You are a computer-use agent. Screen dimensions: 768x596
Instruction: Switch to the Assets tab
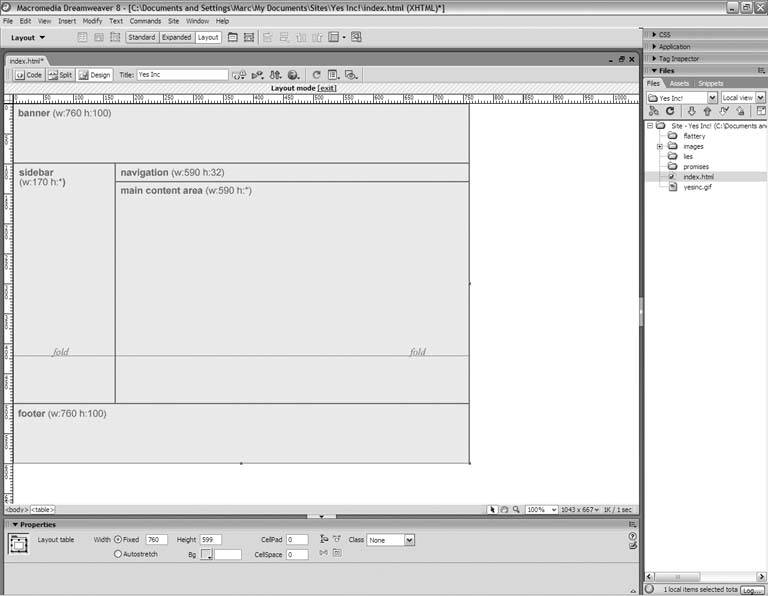pyautogui.click(x=679, y=83)
